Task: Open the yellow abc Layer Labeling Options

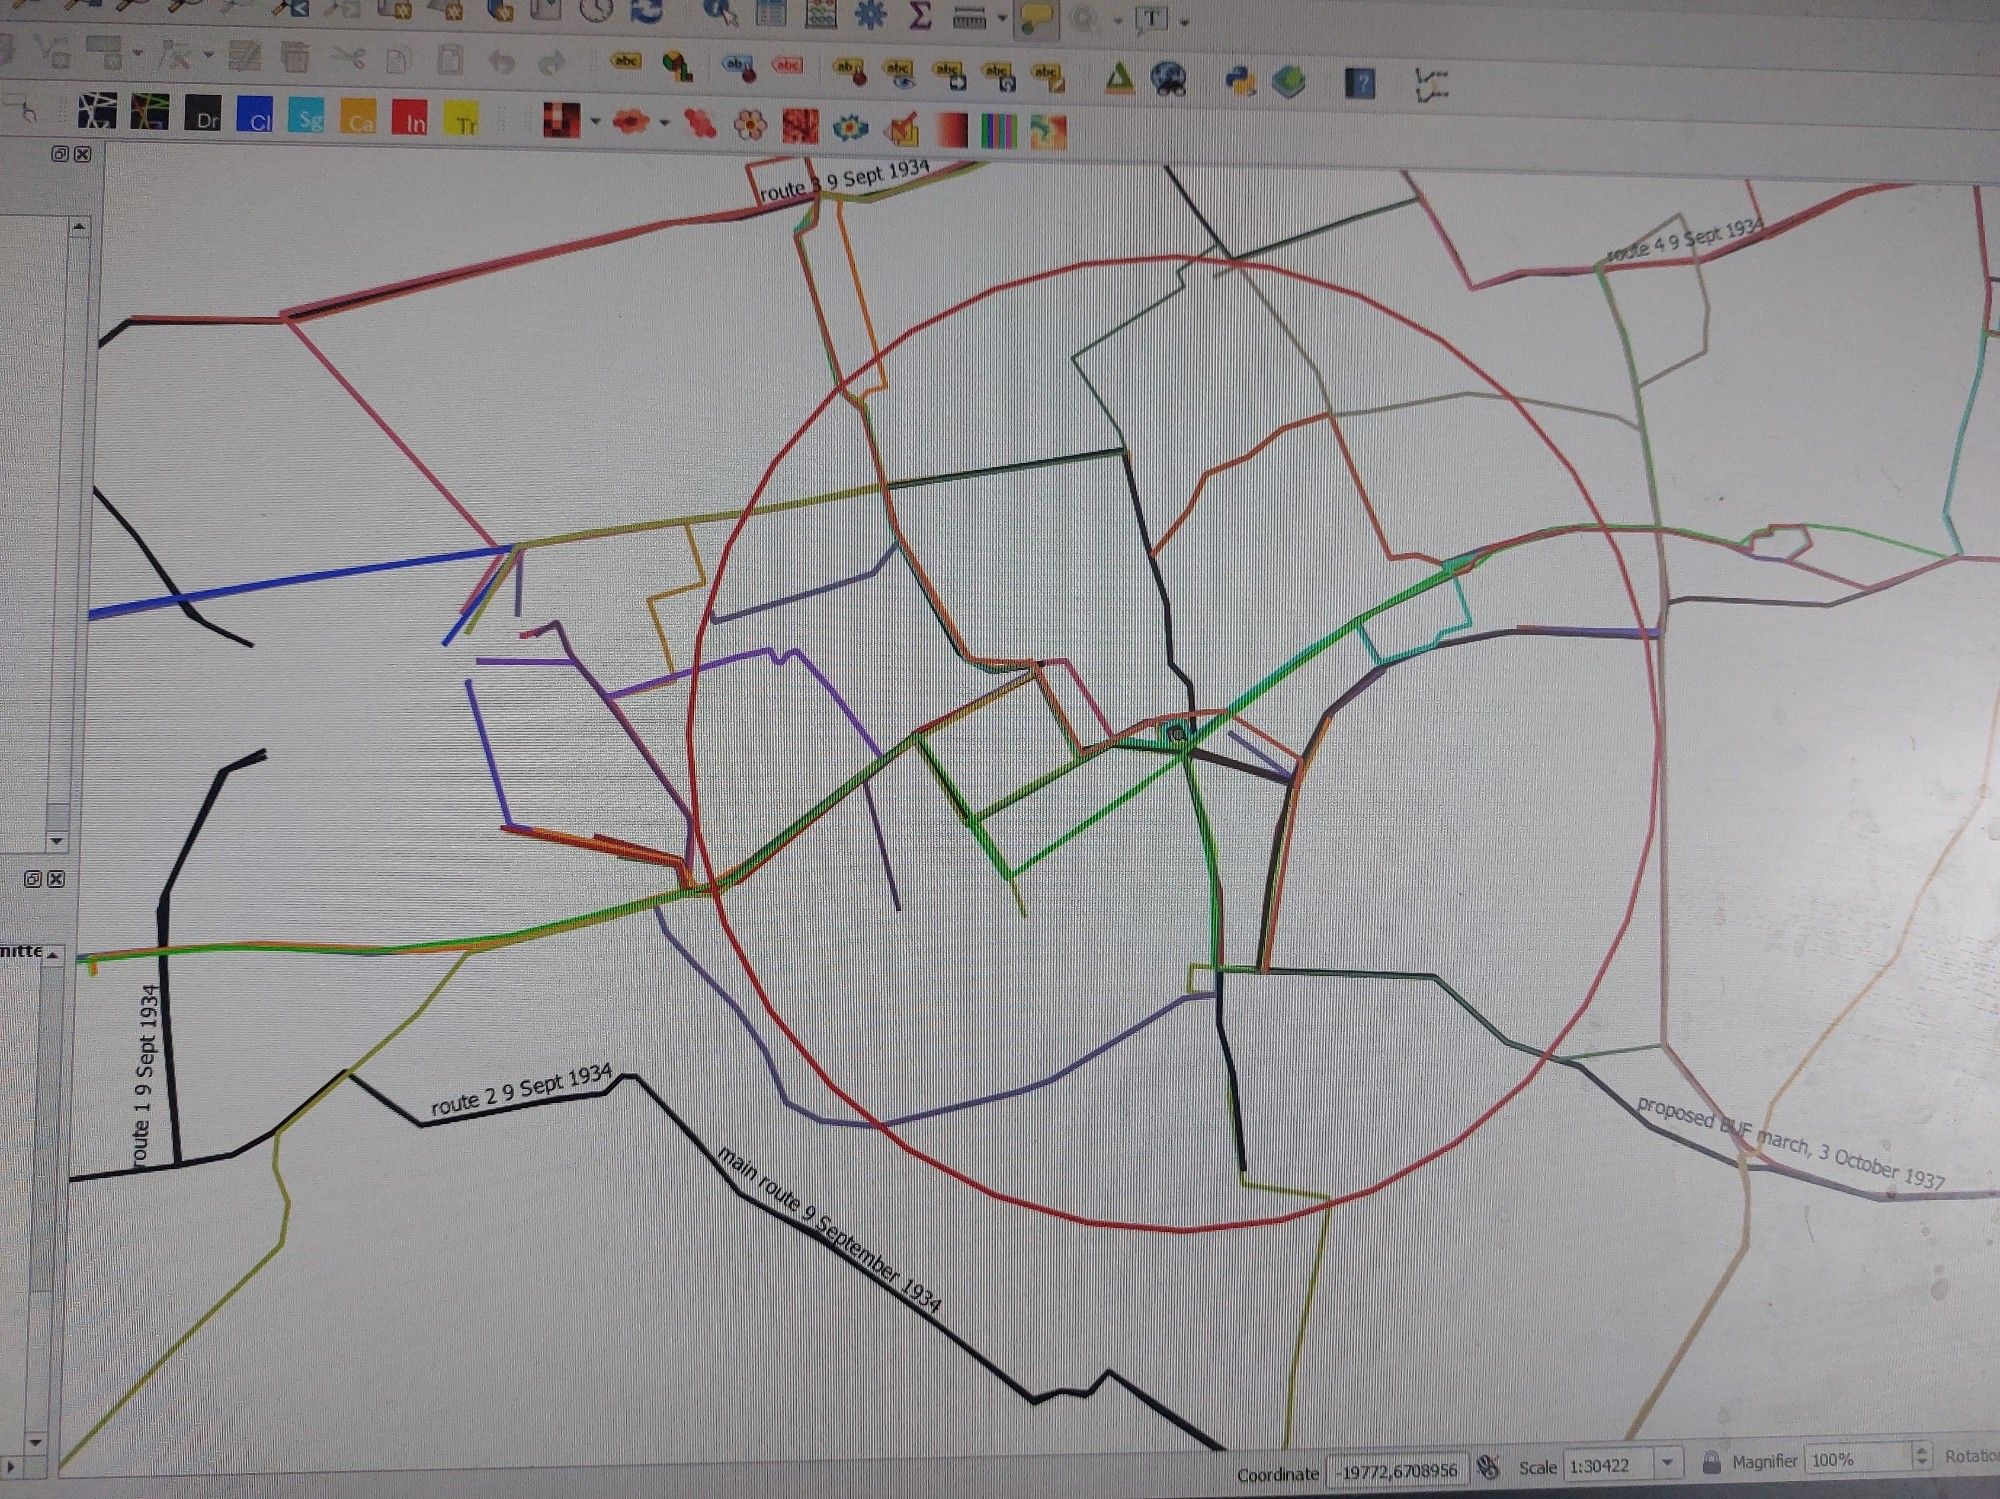Action: pos(626,62)
